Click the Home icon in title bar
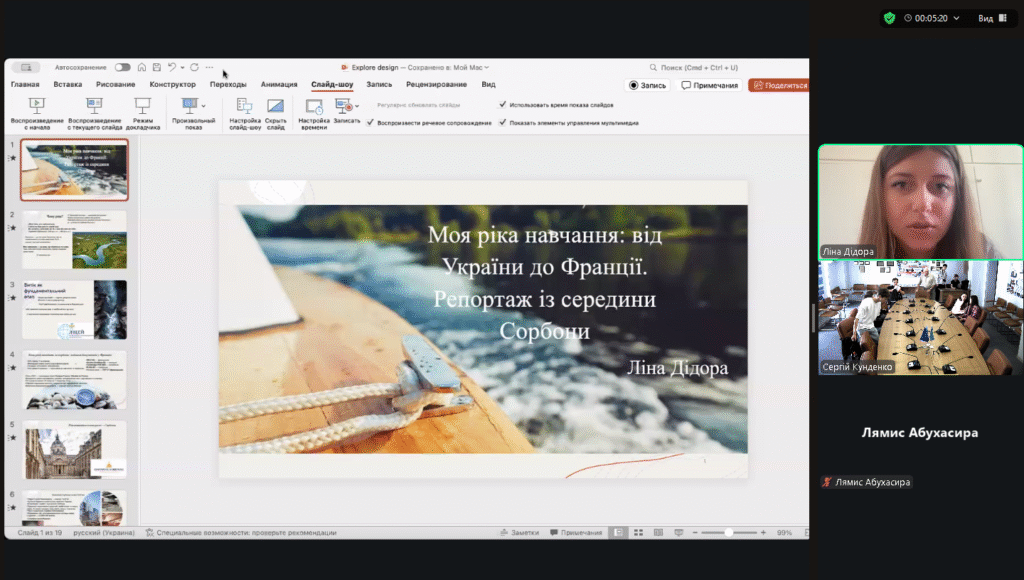Screen dimensions: 1024x580 click(142, 67)
